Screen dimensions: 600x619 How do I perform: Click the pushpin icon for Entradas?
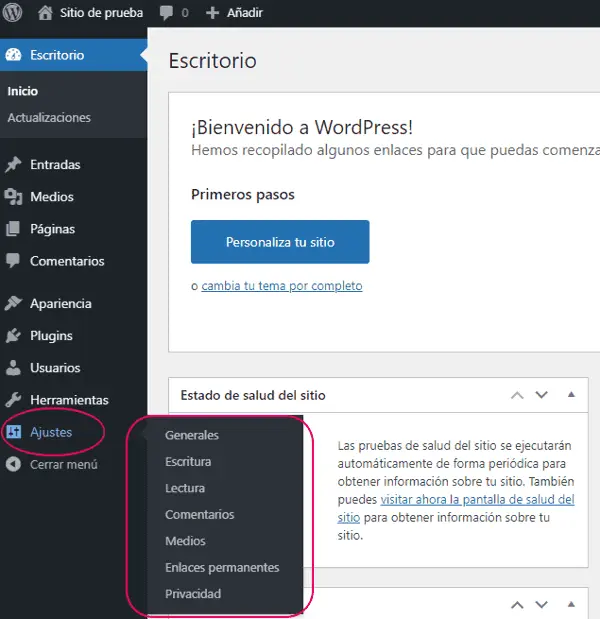(13, 165)
